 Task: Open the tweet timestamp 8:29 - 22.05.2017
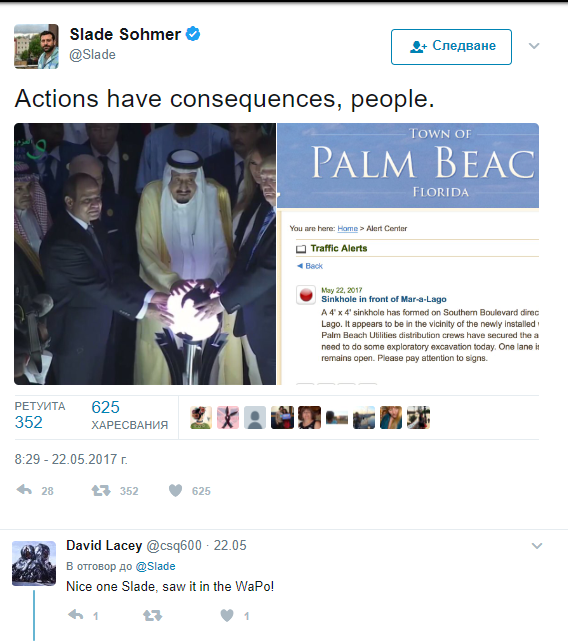click(71, 459)
